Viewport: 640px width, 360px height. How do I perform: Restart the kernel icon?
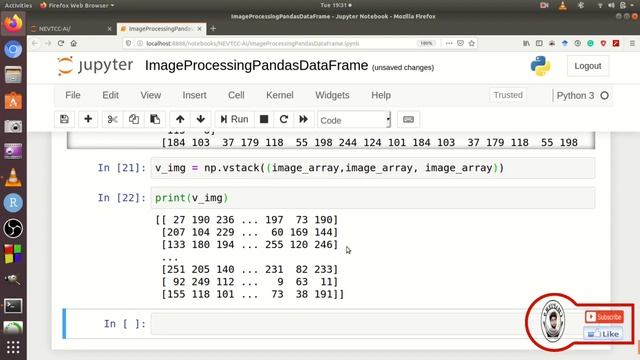[x=284, y=119]
